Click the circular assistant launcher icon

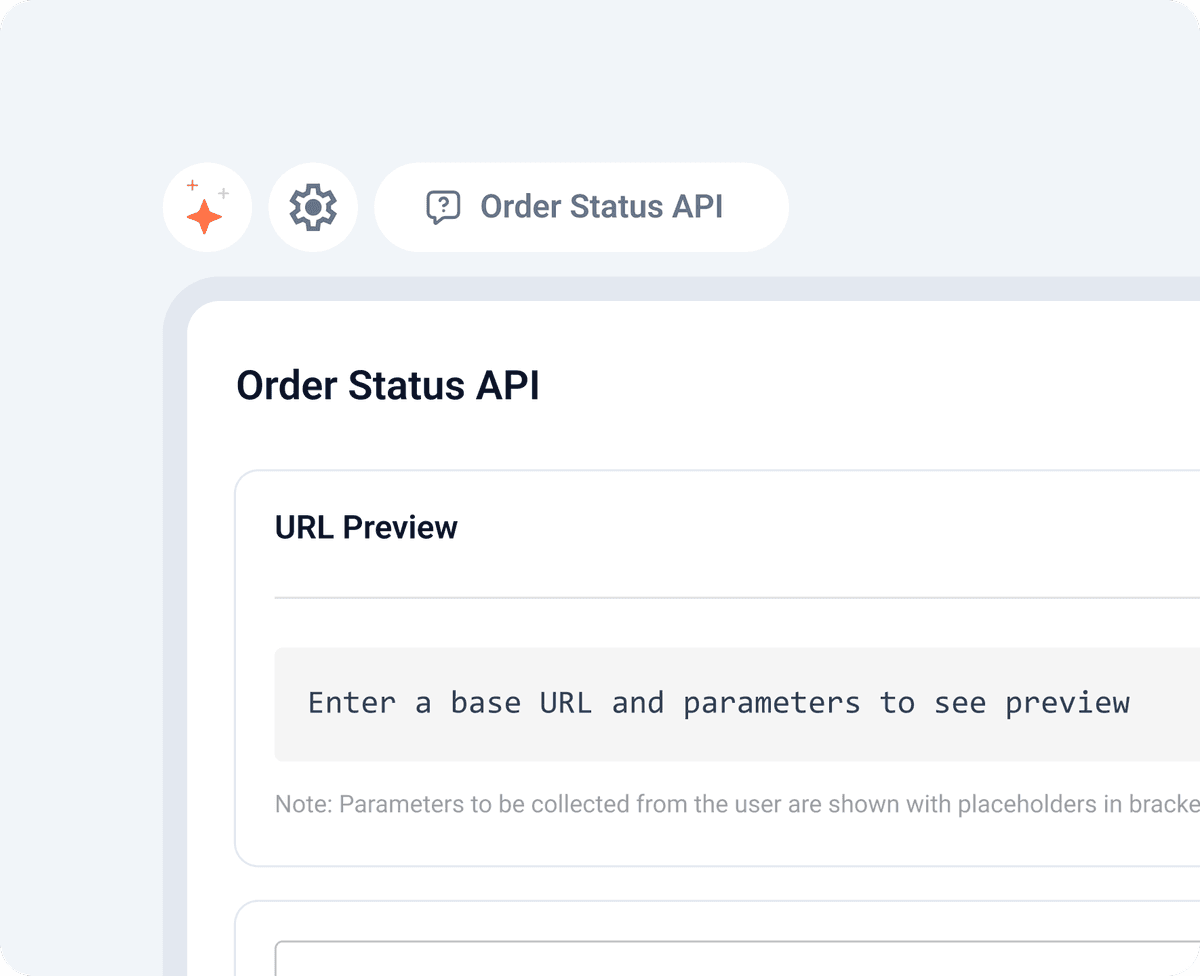(x=206, y=207)
